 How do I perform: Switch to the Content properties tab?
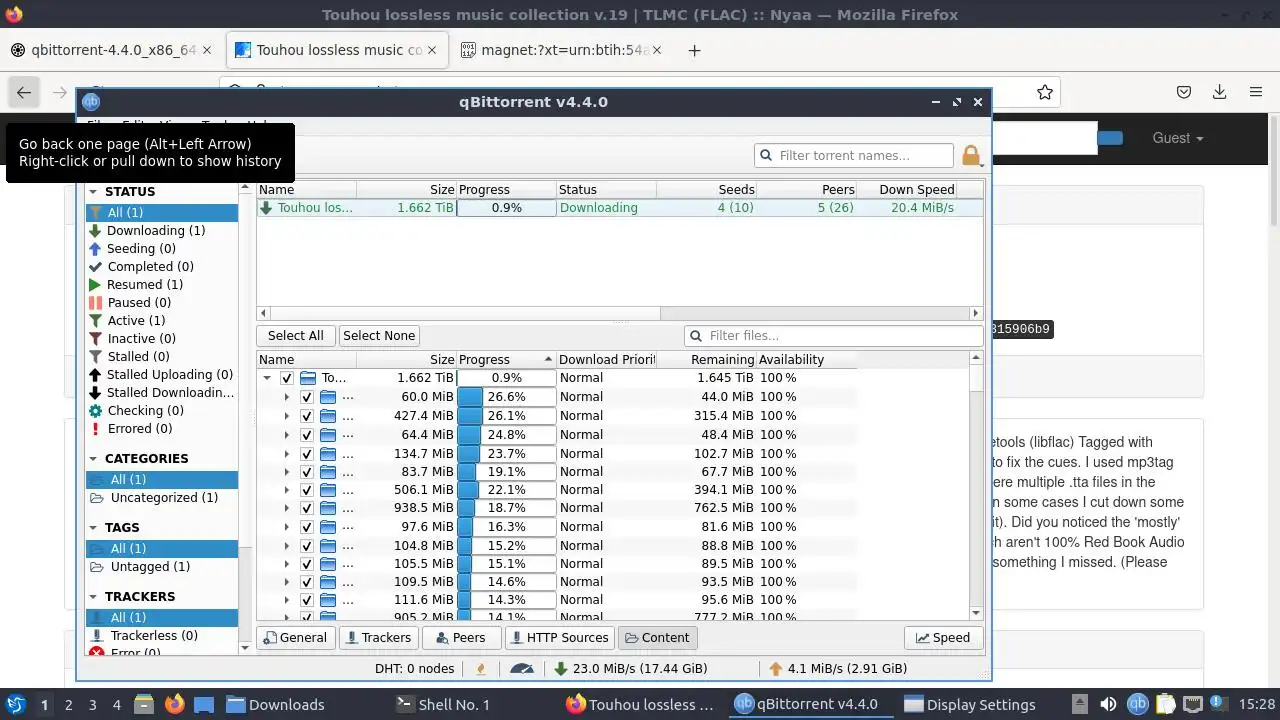point(657,637)
